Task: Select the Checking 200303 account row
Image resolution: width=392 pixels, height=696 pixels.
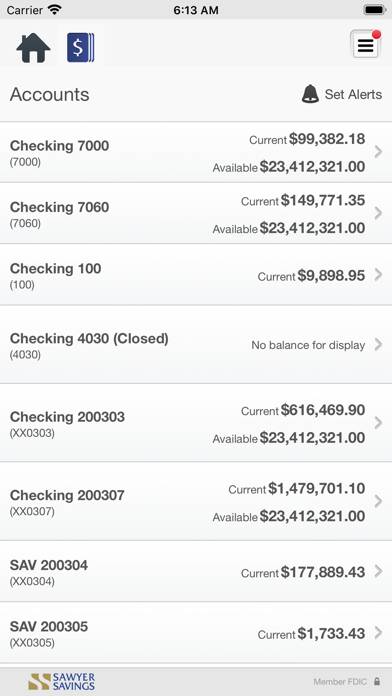Action: point(196,423)
